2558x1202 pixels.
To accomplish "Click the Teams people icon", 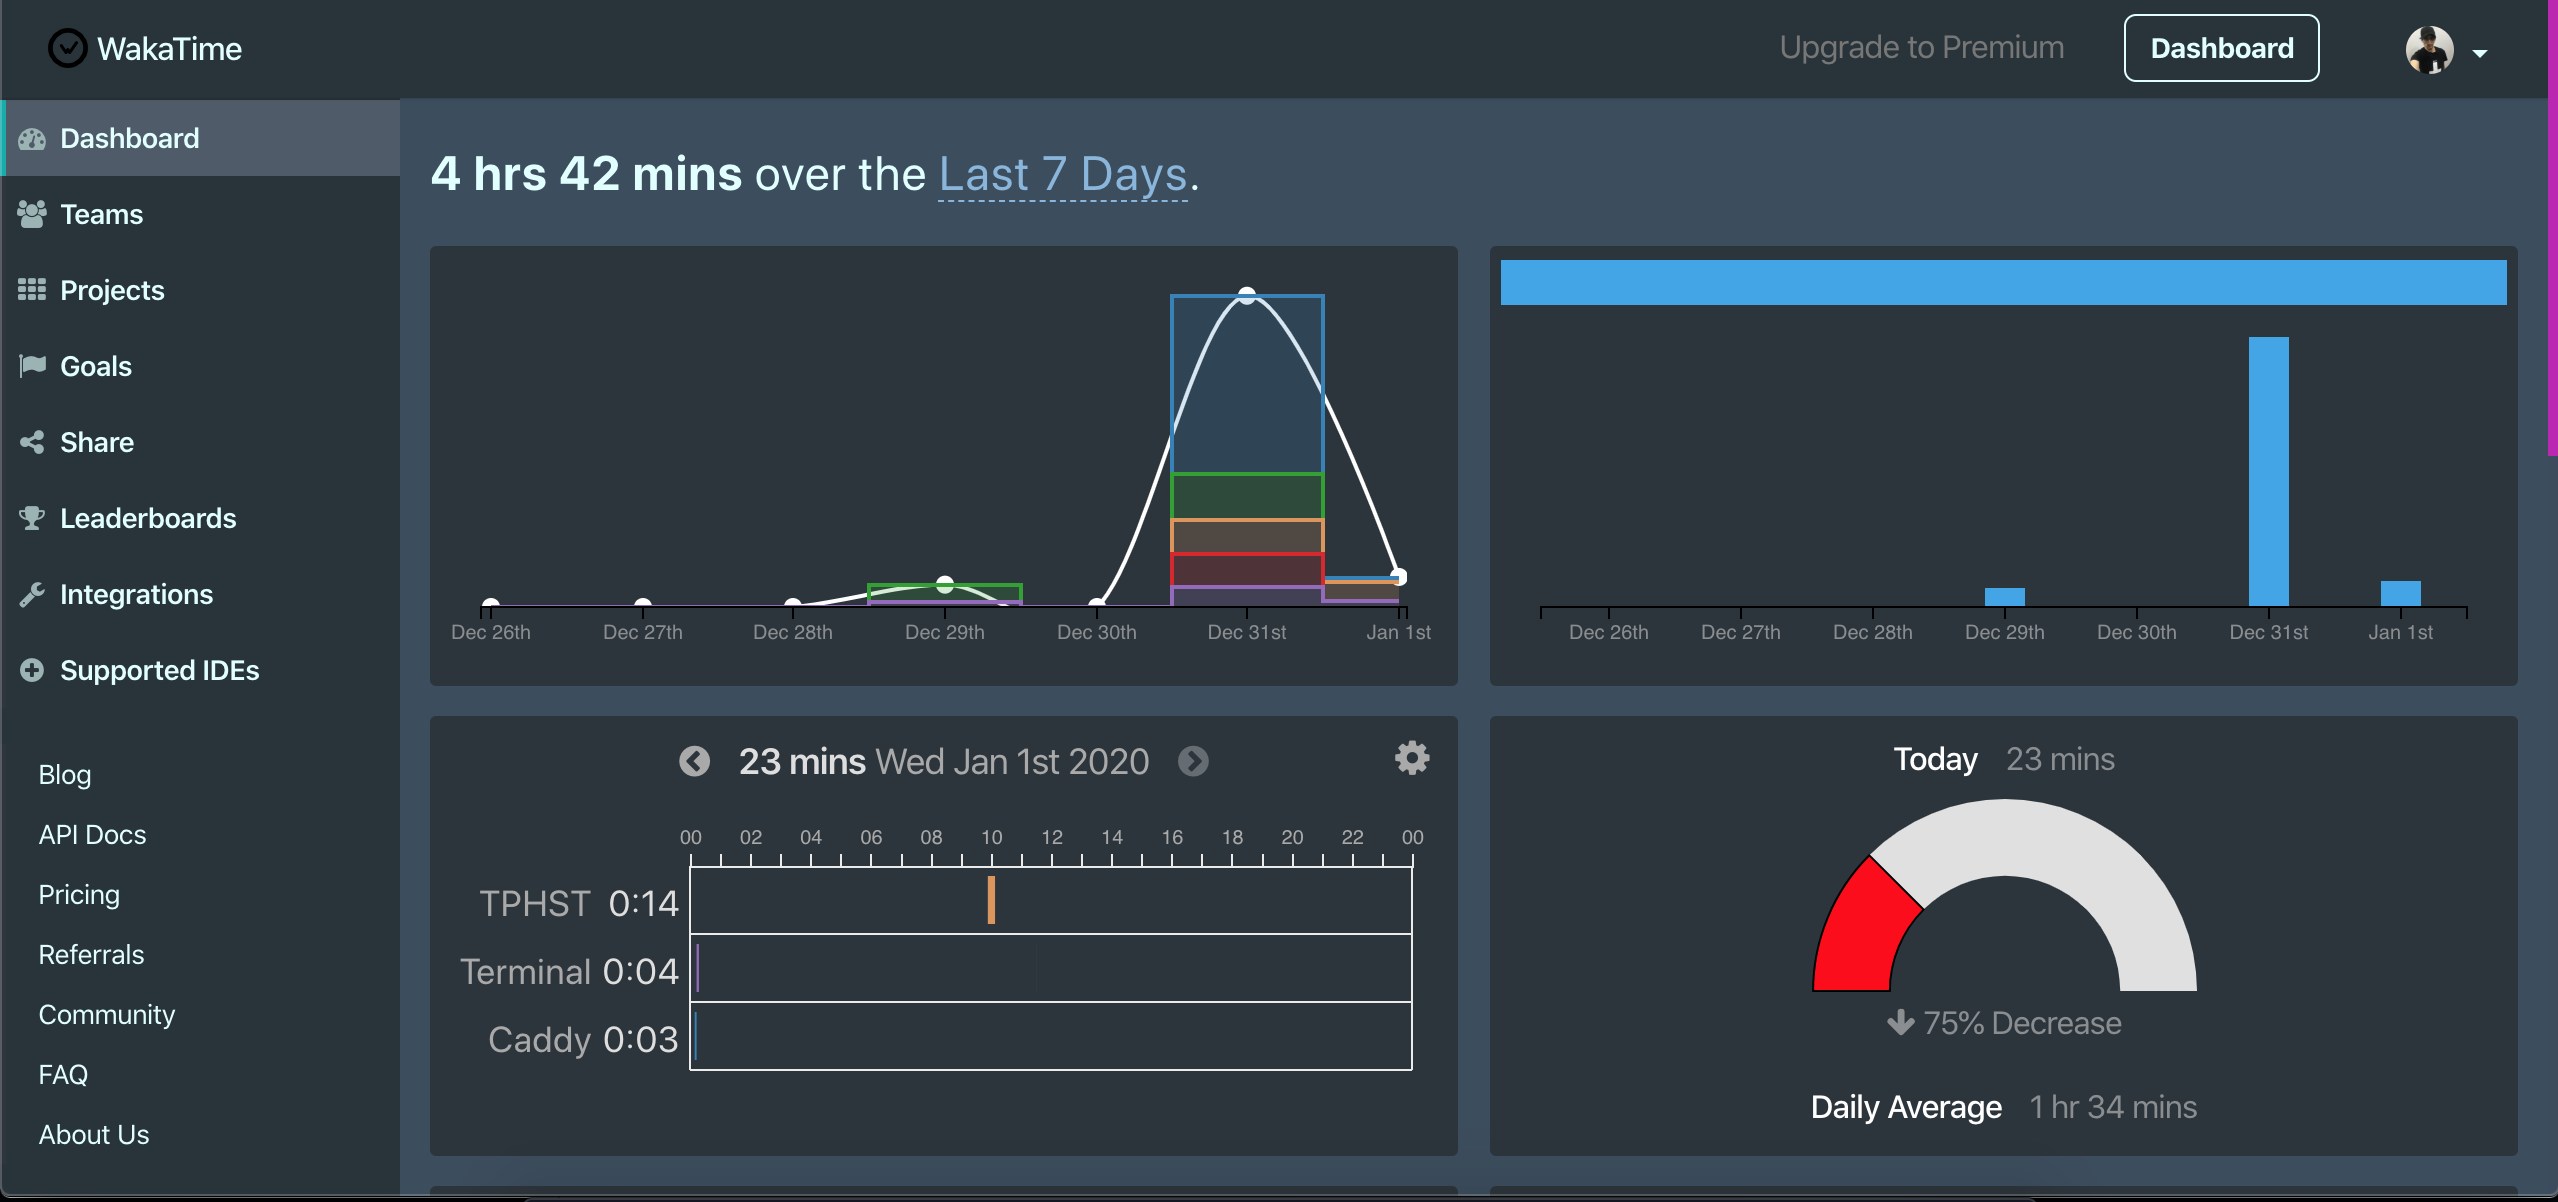I will pyautogui.click(x=32, y=214).
